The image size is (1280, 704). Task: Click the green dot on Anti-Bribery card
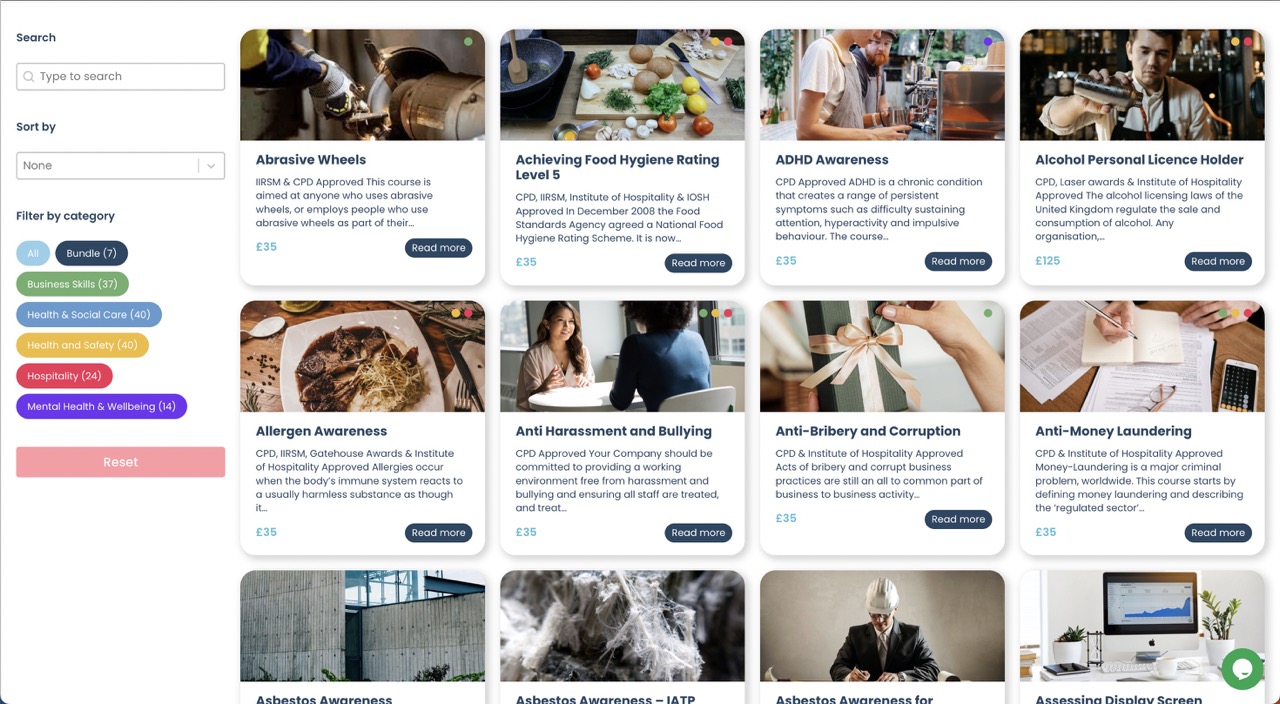click(x=988, y=313)
